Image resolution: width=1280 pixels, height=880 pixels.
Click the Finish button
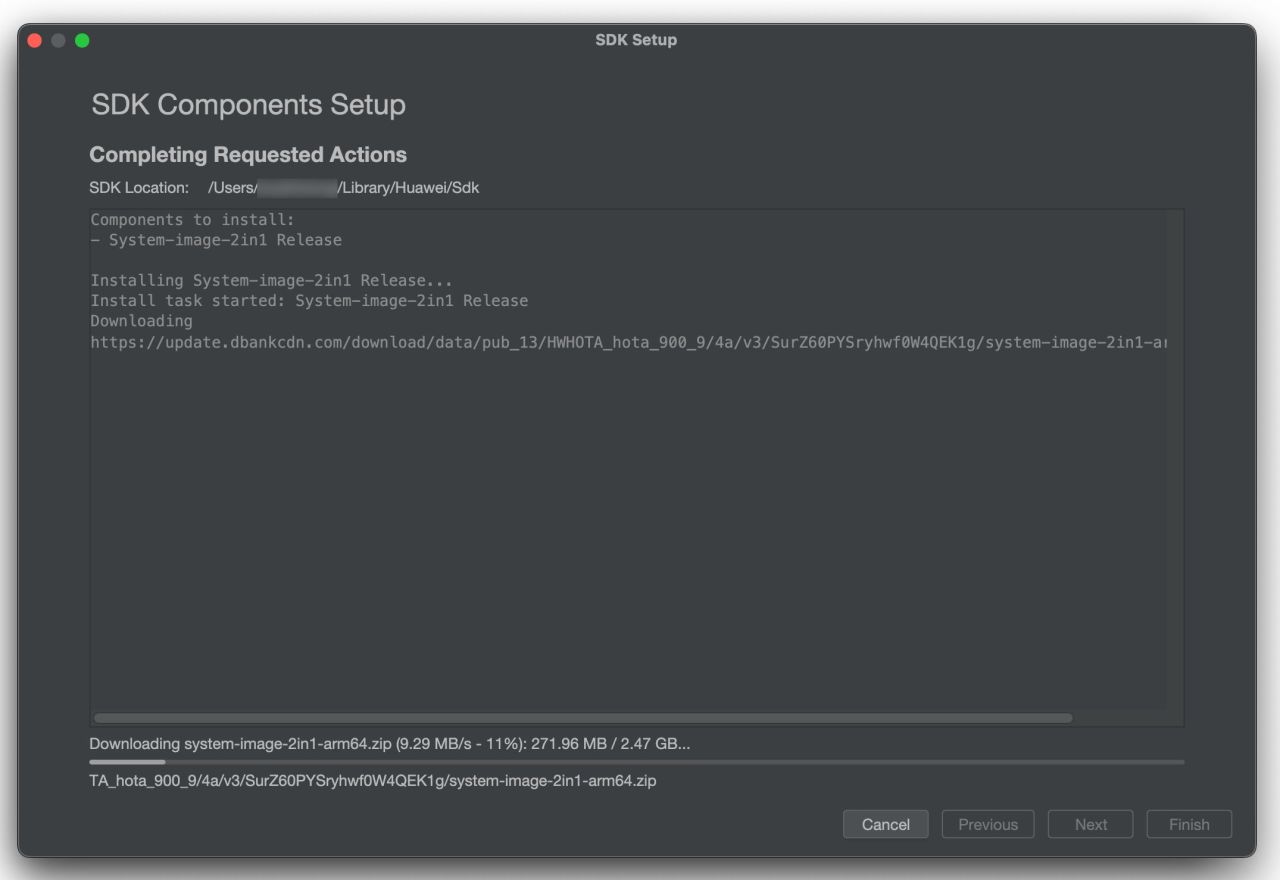[x=1189, y=825]
